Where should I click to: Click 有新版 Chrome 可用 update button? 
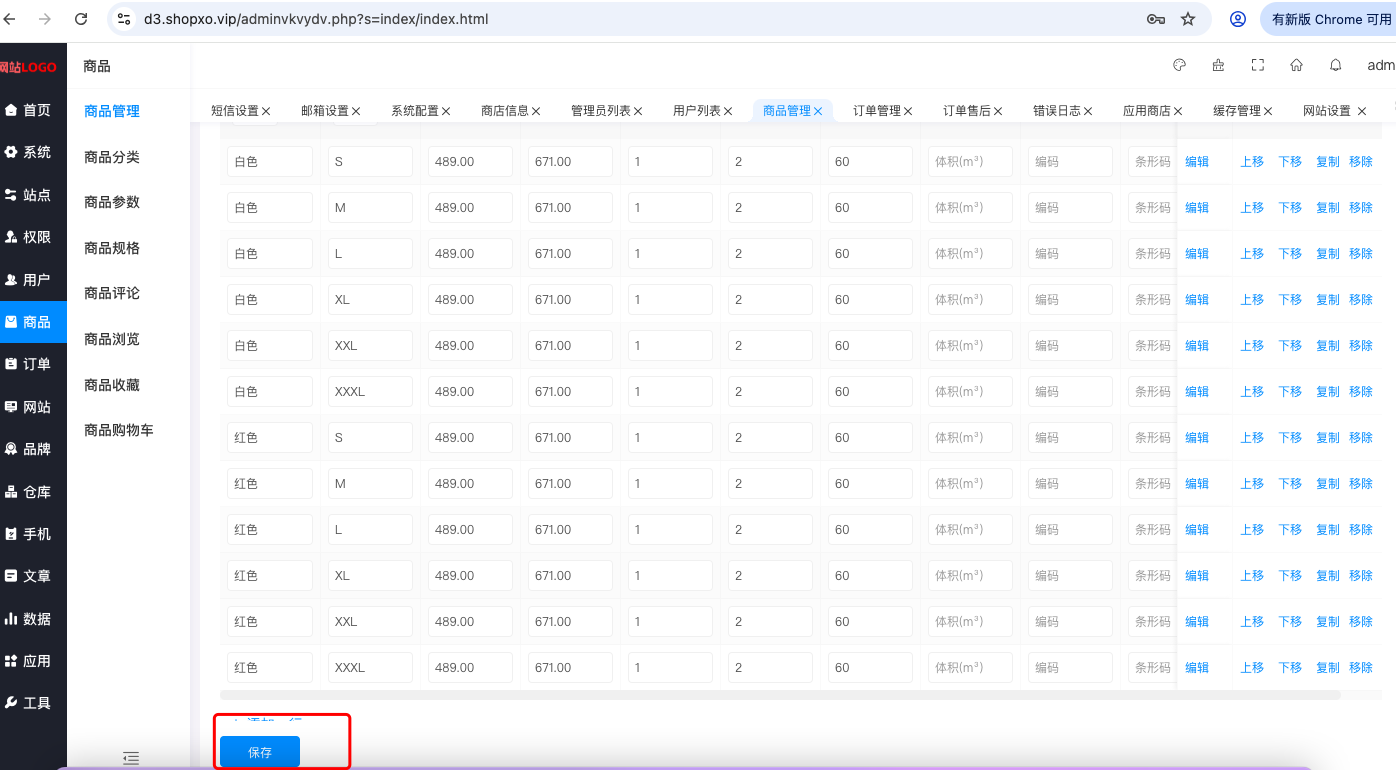tap(1328, 19)
